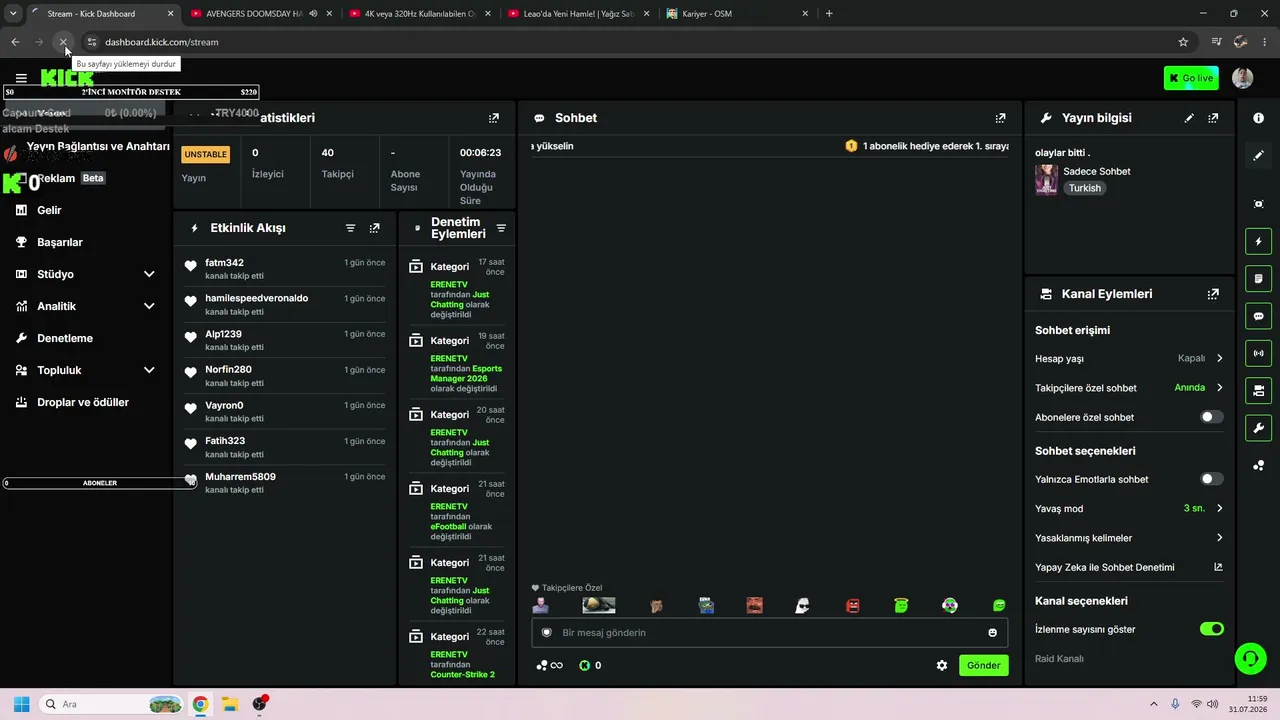The width and height of the screenshot is (1280, 720).
Task: Turn off İzlenme sayısını göster switch
Action: (x=1211, y=629)
